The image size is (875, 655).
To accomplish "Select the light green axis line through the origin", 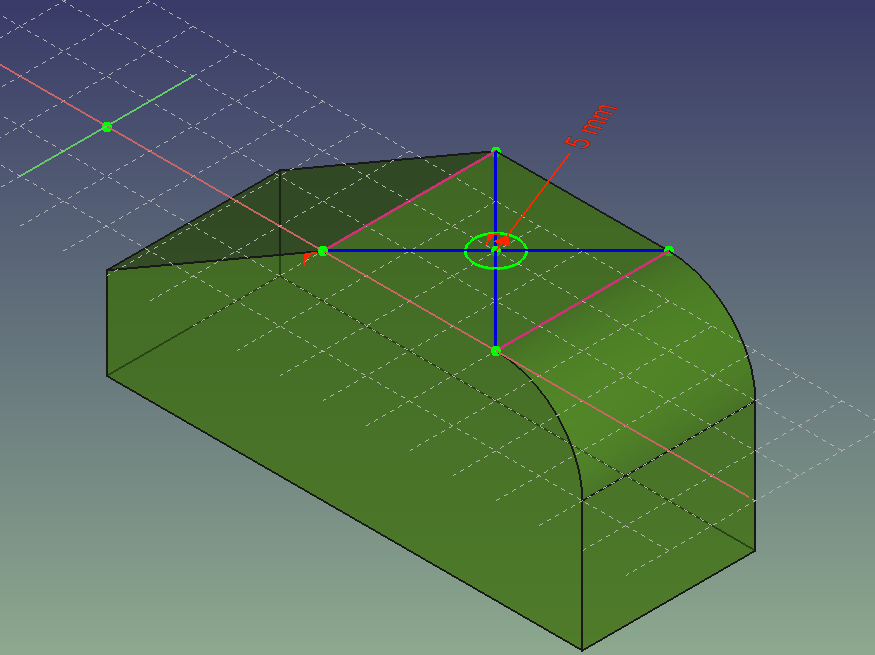I will [151, 100].
